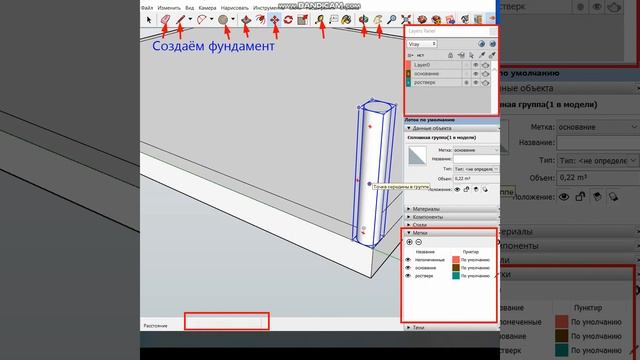The image size is (640, 360).
Task: Click the brown color swatch of основание
Action: pos(456,268)
